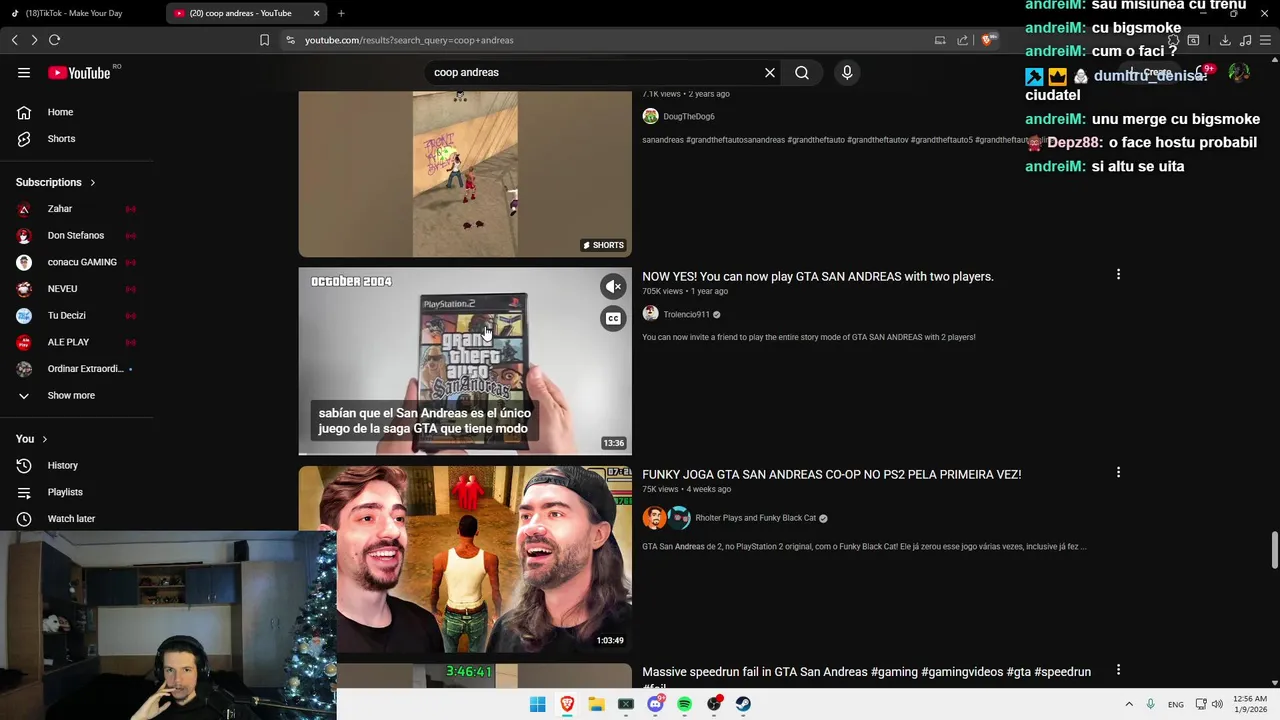The height and width of the screenshot is (720, 1280).
Task: Open more options for FUNKY JOGA video
Action: 1118,472
